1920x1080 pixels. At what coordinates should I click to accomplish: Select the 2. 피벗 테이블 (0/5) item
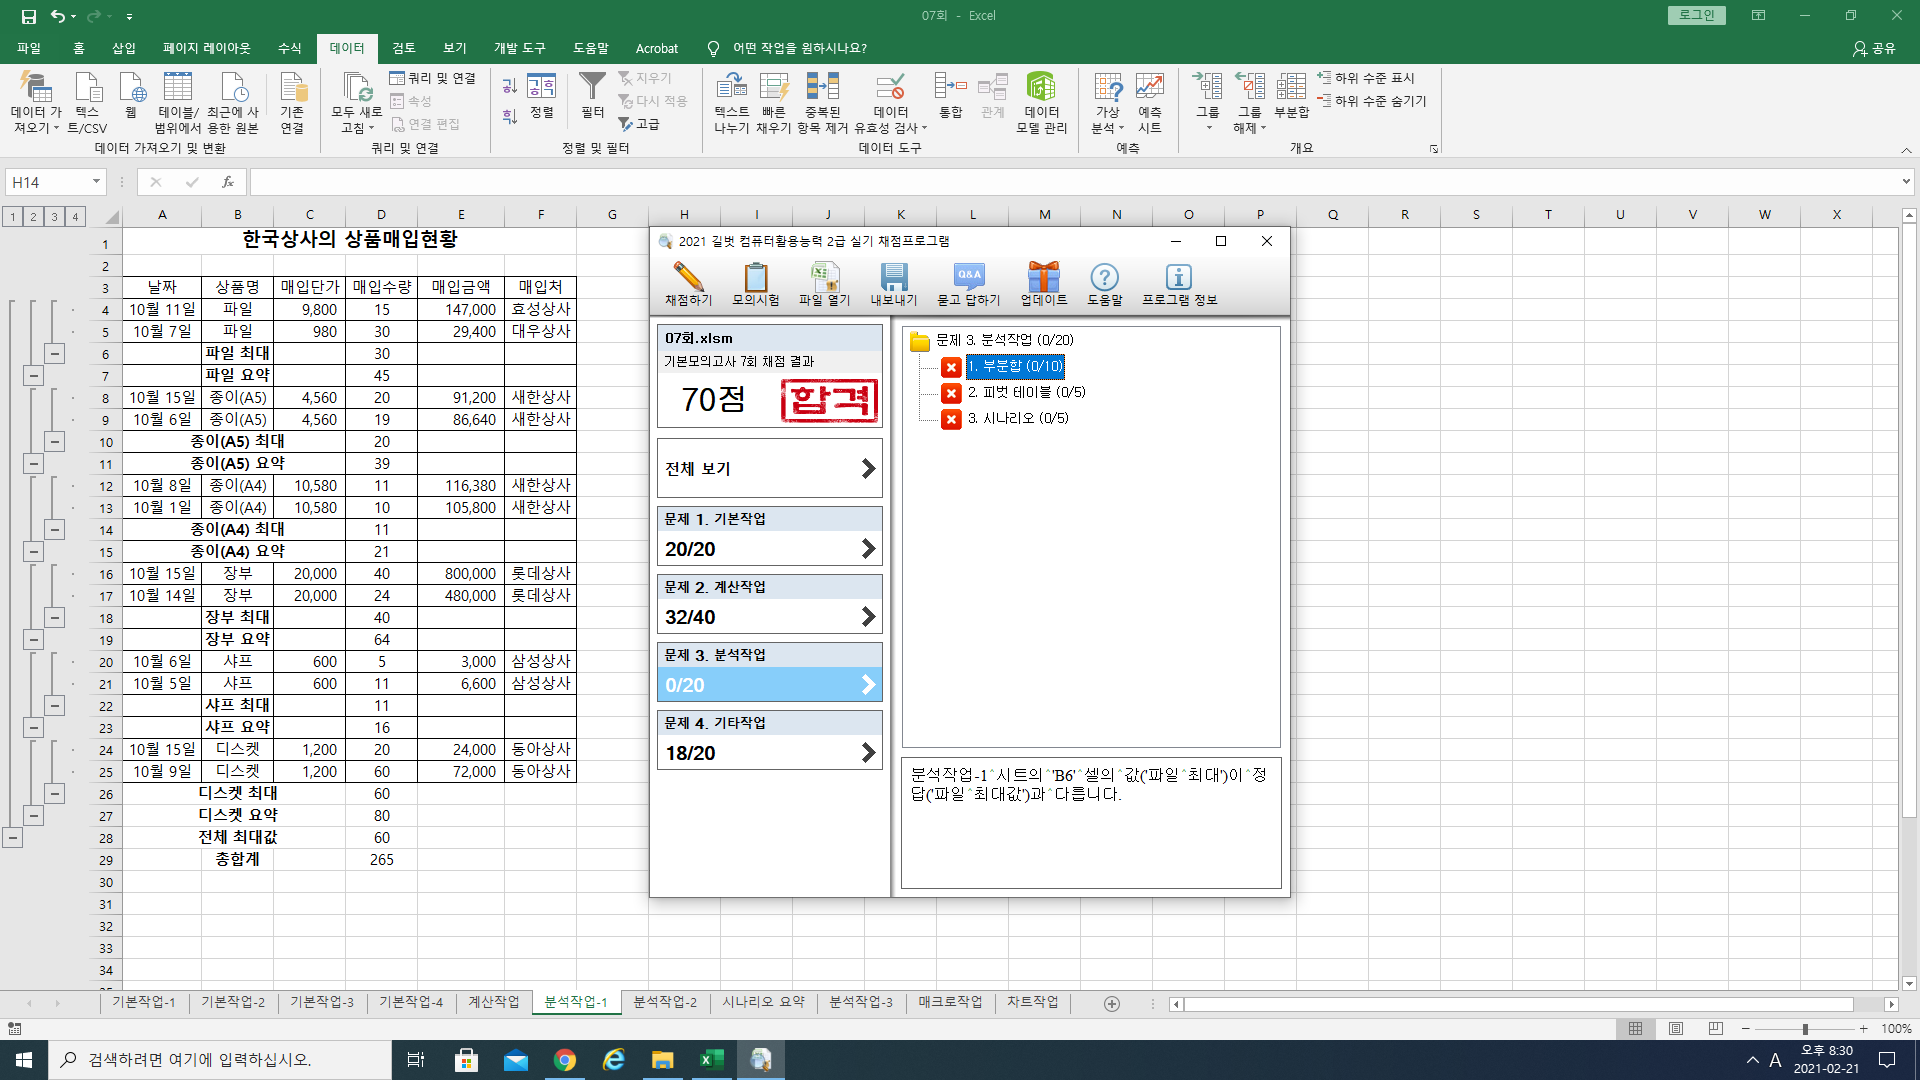1026,392
